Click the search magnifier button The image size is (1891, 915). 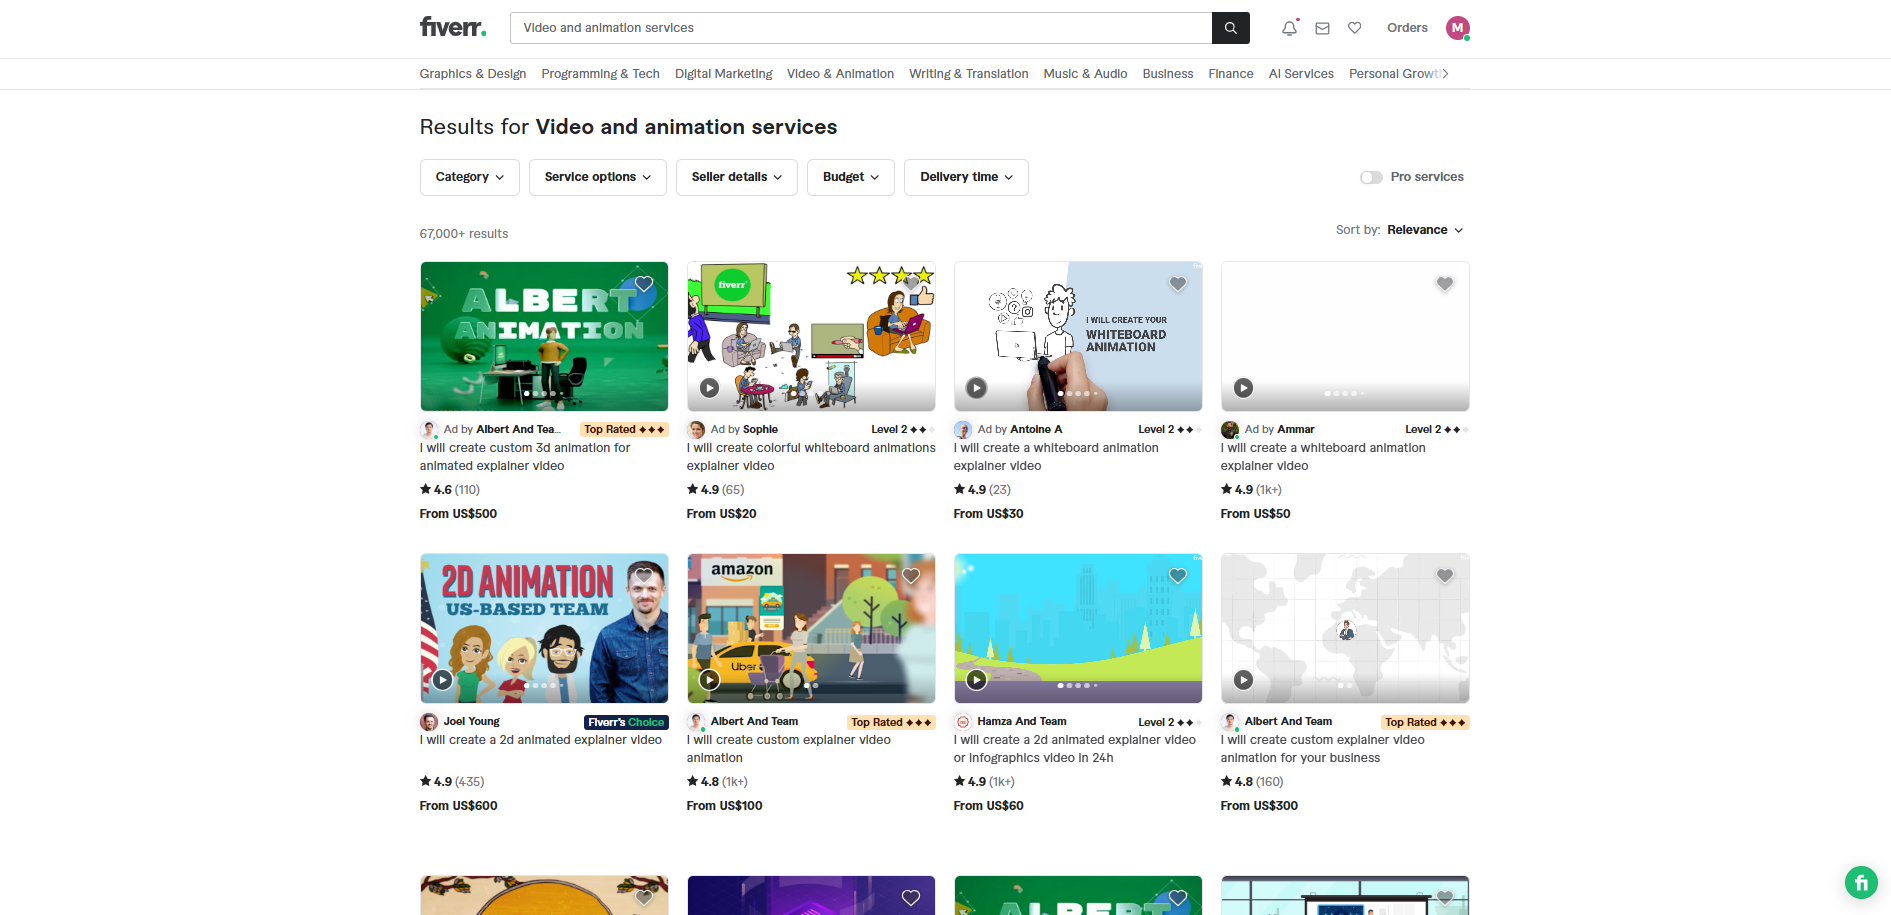click(x=1231, y=28)
